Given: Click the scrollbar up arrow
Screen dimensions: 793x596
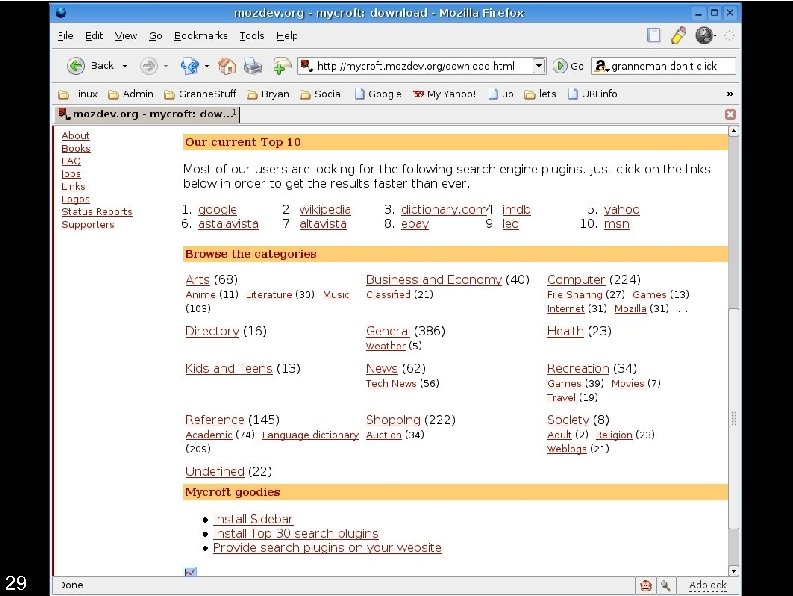Looking at the screenshot, I should coord(733,132).
